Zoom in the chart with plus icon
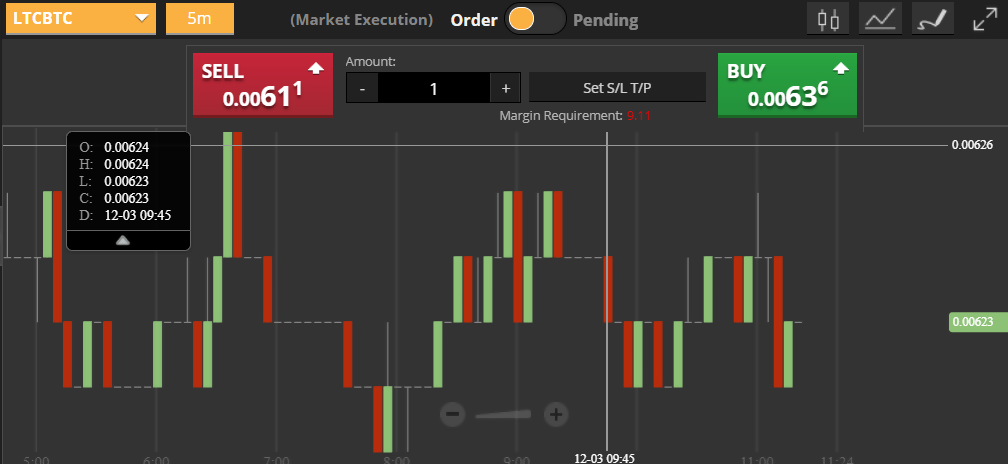Image resolution: width=1008 pixels, height=464 pixels. click(556, 414)
